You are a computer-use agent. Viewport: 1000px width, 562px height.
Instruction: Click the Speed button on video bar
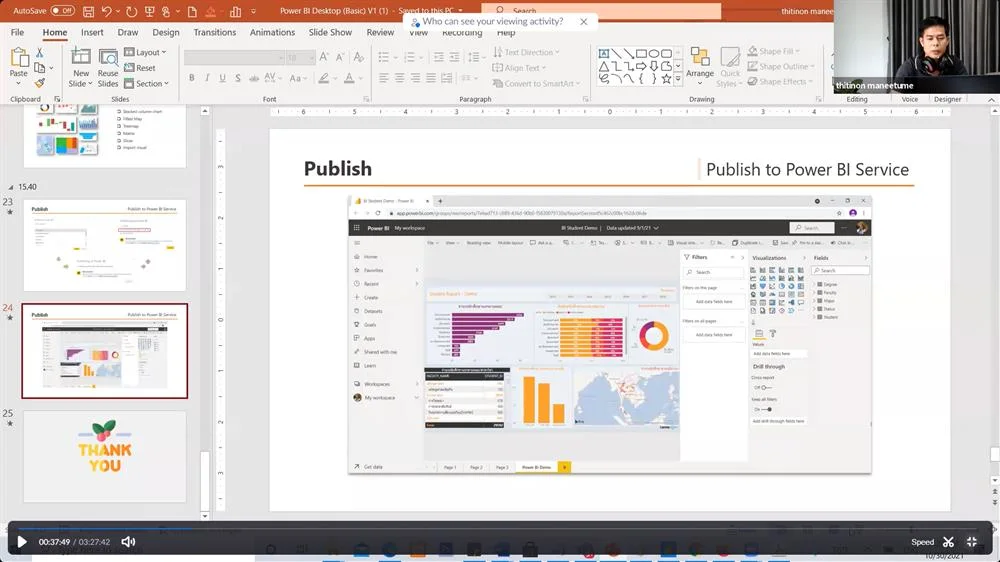pos(922,542)
